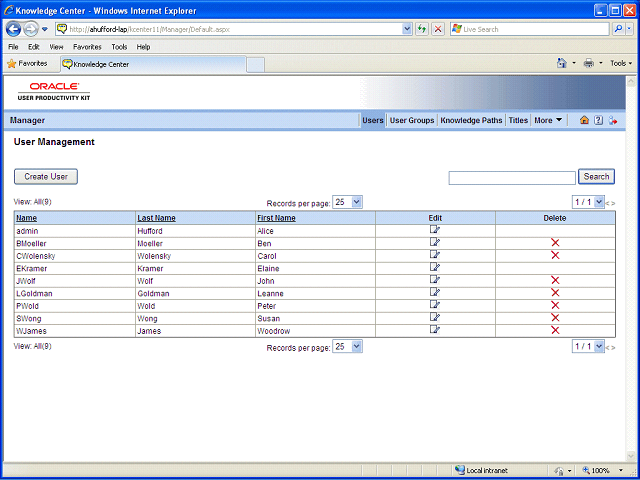Open the Tools menu in menu bar
This screenshot has width=640, height=480.
[x=119, y=47]
